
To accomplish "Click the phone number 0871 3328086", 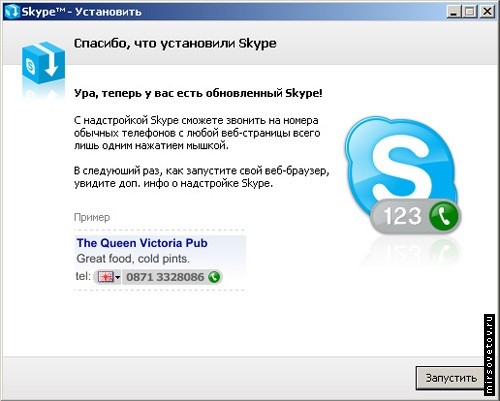I will pos(165,277).
